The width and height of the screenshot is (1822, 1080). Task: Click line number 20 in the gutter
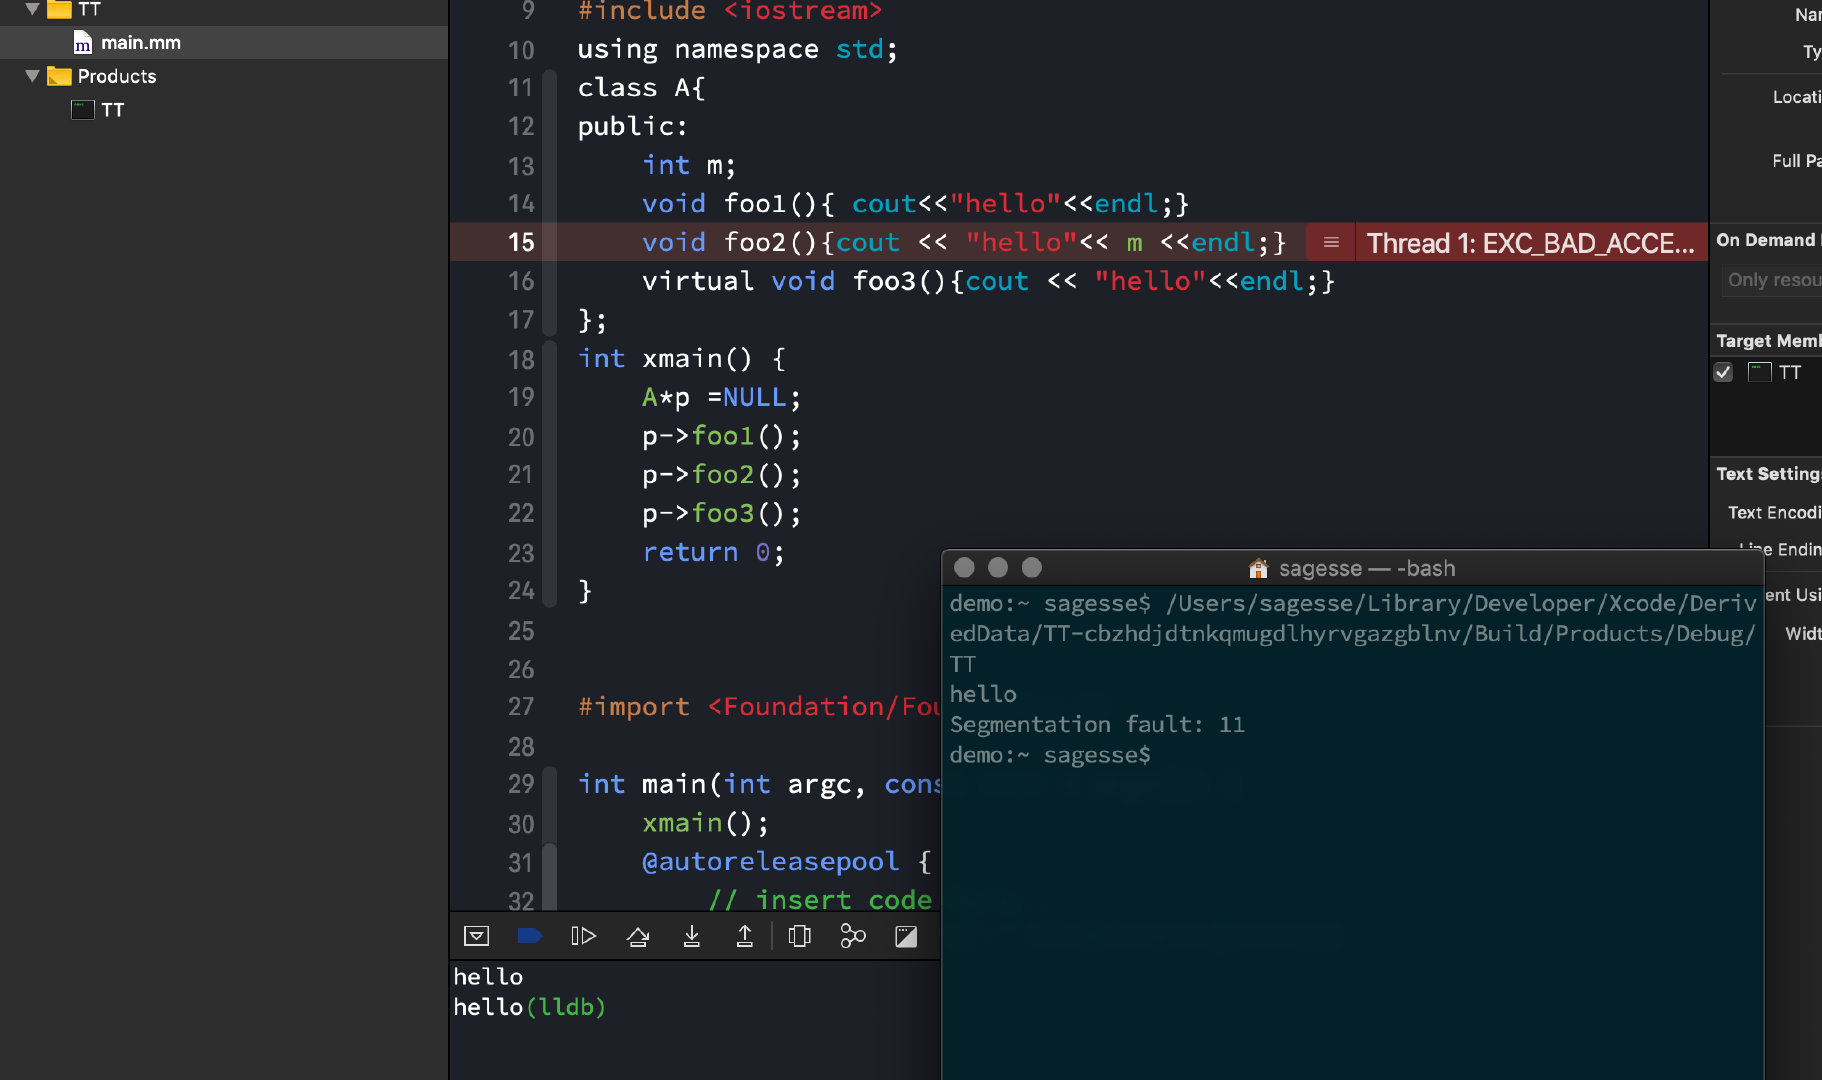[521, 437]
